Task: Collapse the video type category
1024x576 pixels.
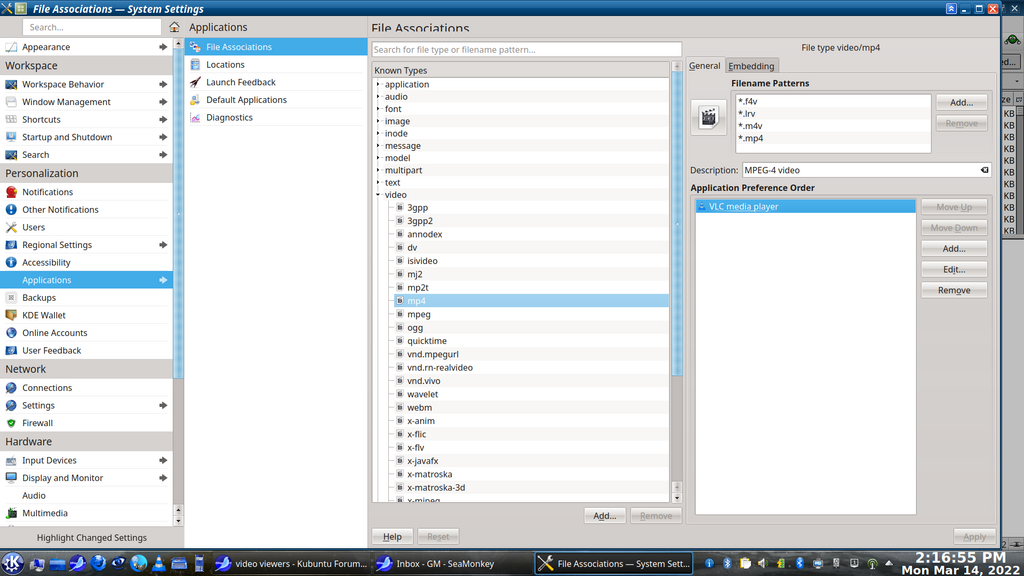Action: point(378,195)
